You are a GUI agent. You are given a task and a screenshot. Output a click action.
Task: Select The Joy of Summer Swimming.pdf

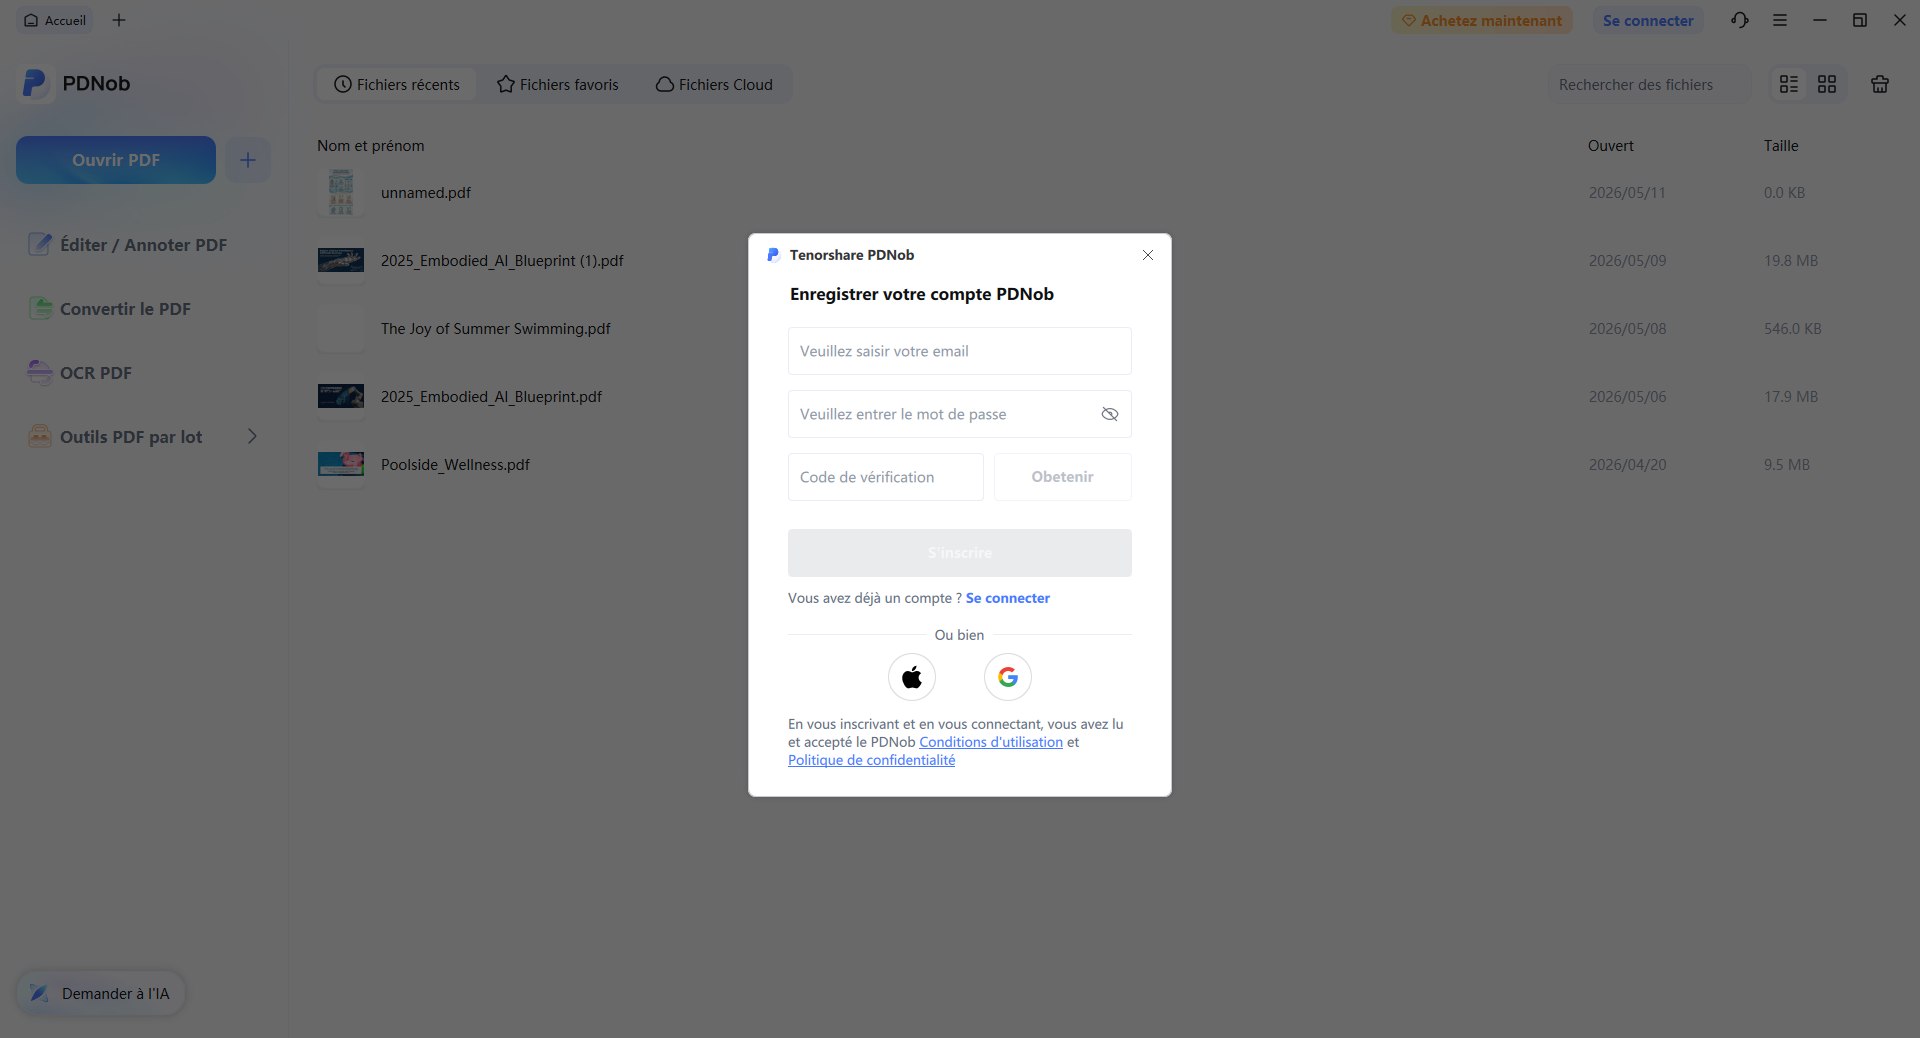click(x=495, y=329)
